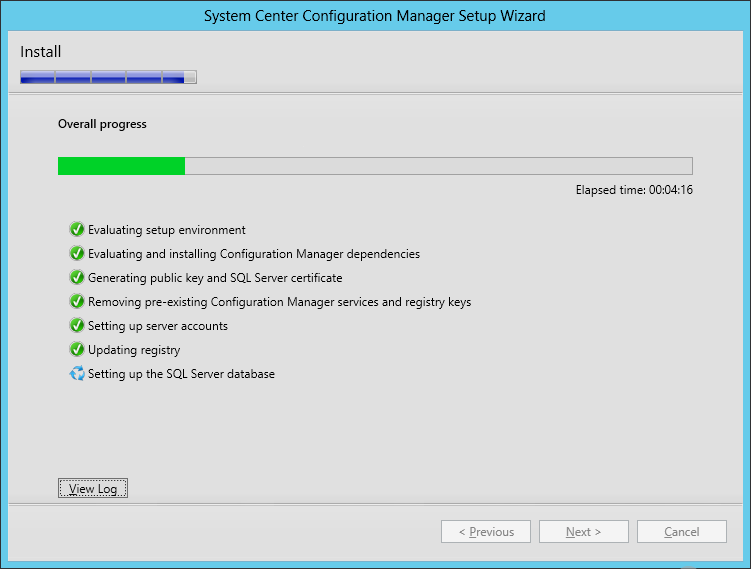This screenshot has height=569, width=751.
Task: Click the Overall progress heading
Action: [102, 124]
